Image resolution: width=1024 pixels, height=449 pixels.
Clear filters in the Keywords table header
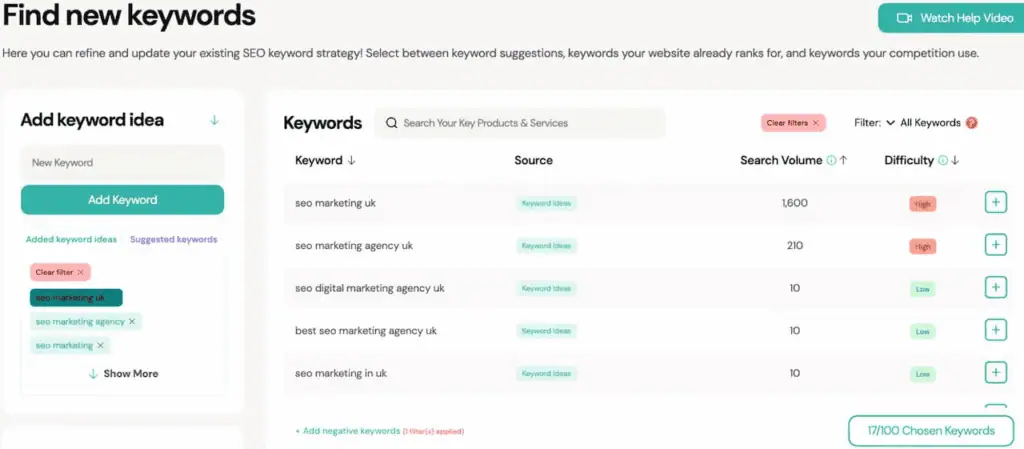coord(792,123)
